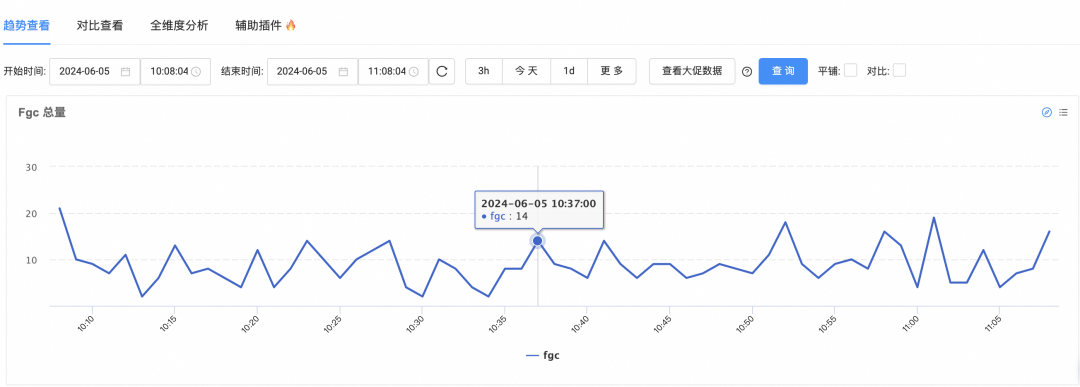The width and height of the screenshot is (1080, 387).
Task: Select the 3h time range button
Action: pyautogui.click(x=484, y=71)
